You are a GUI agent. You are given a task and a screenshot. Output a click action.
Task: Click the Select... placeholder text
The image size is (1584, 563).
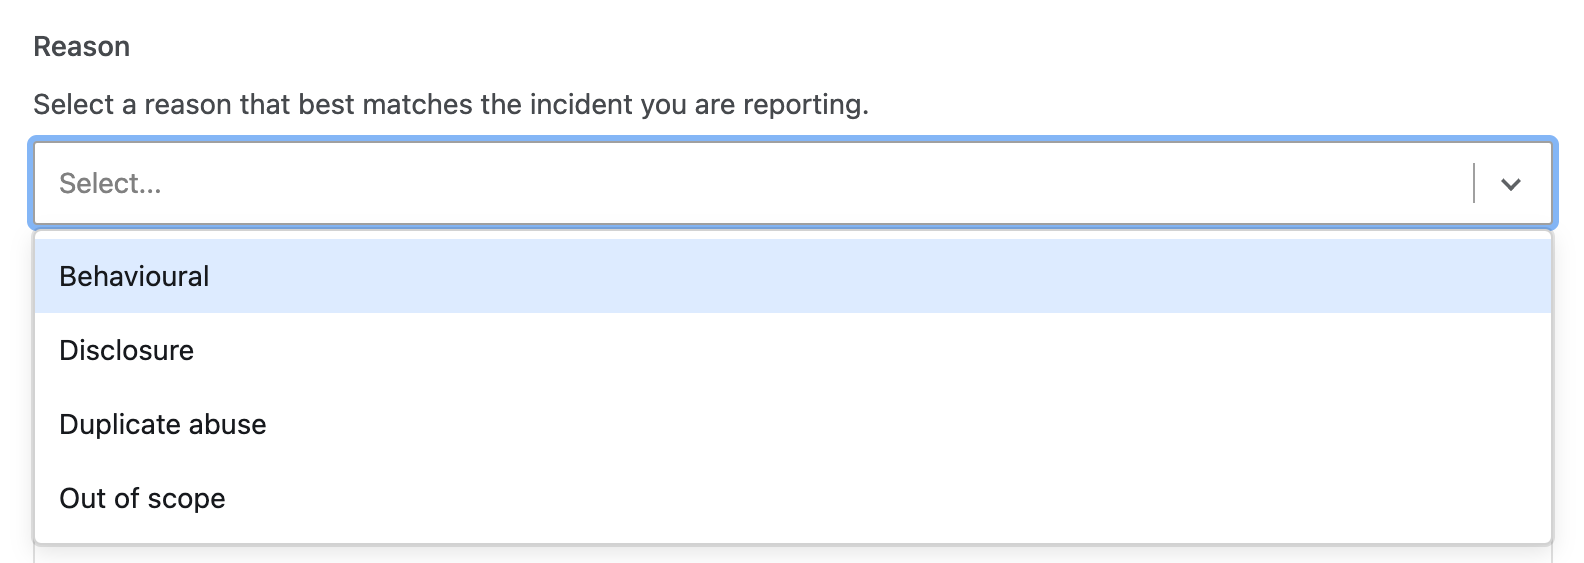(x=110, y=183)
